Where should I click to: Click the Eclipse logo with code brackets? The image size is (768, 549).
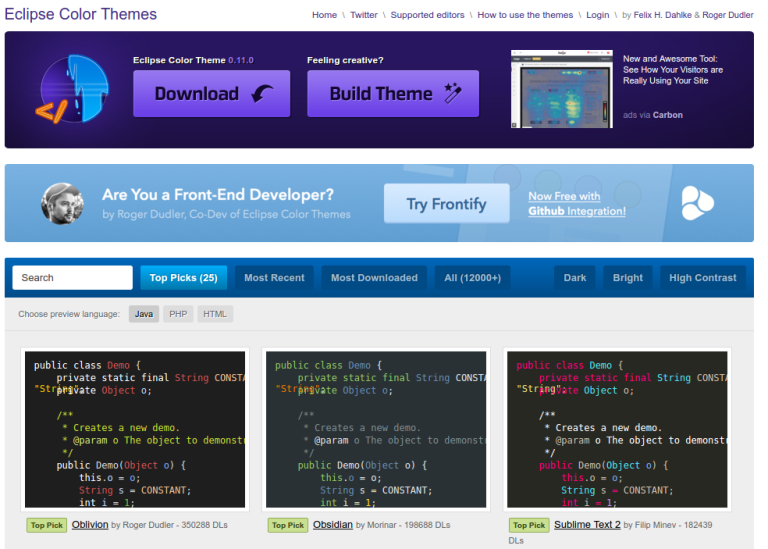(72, 89)
